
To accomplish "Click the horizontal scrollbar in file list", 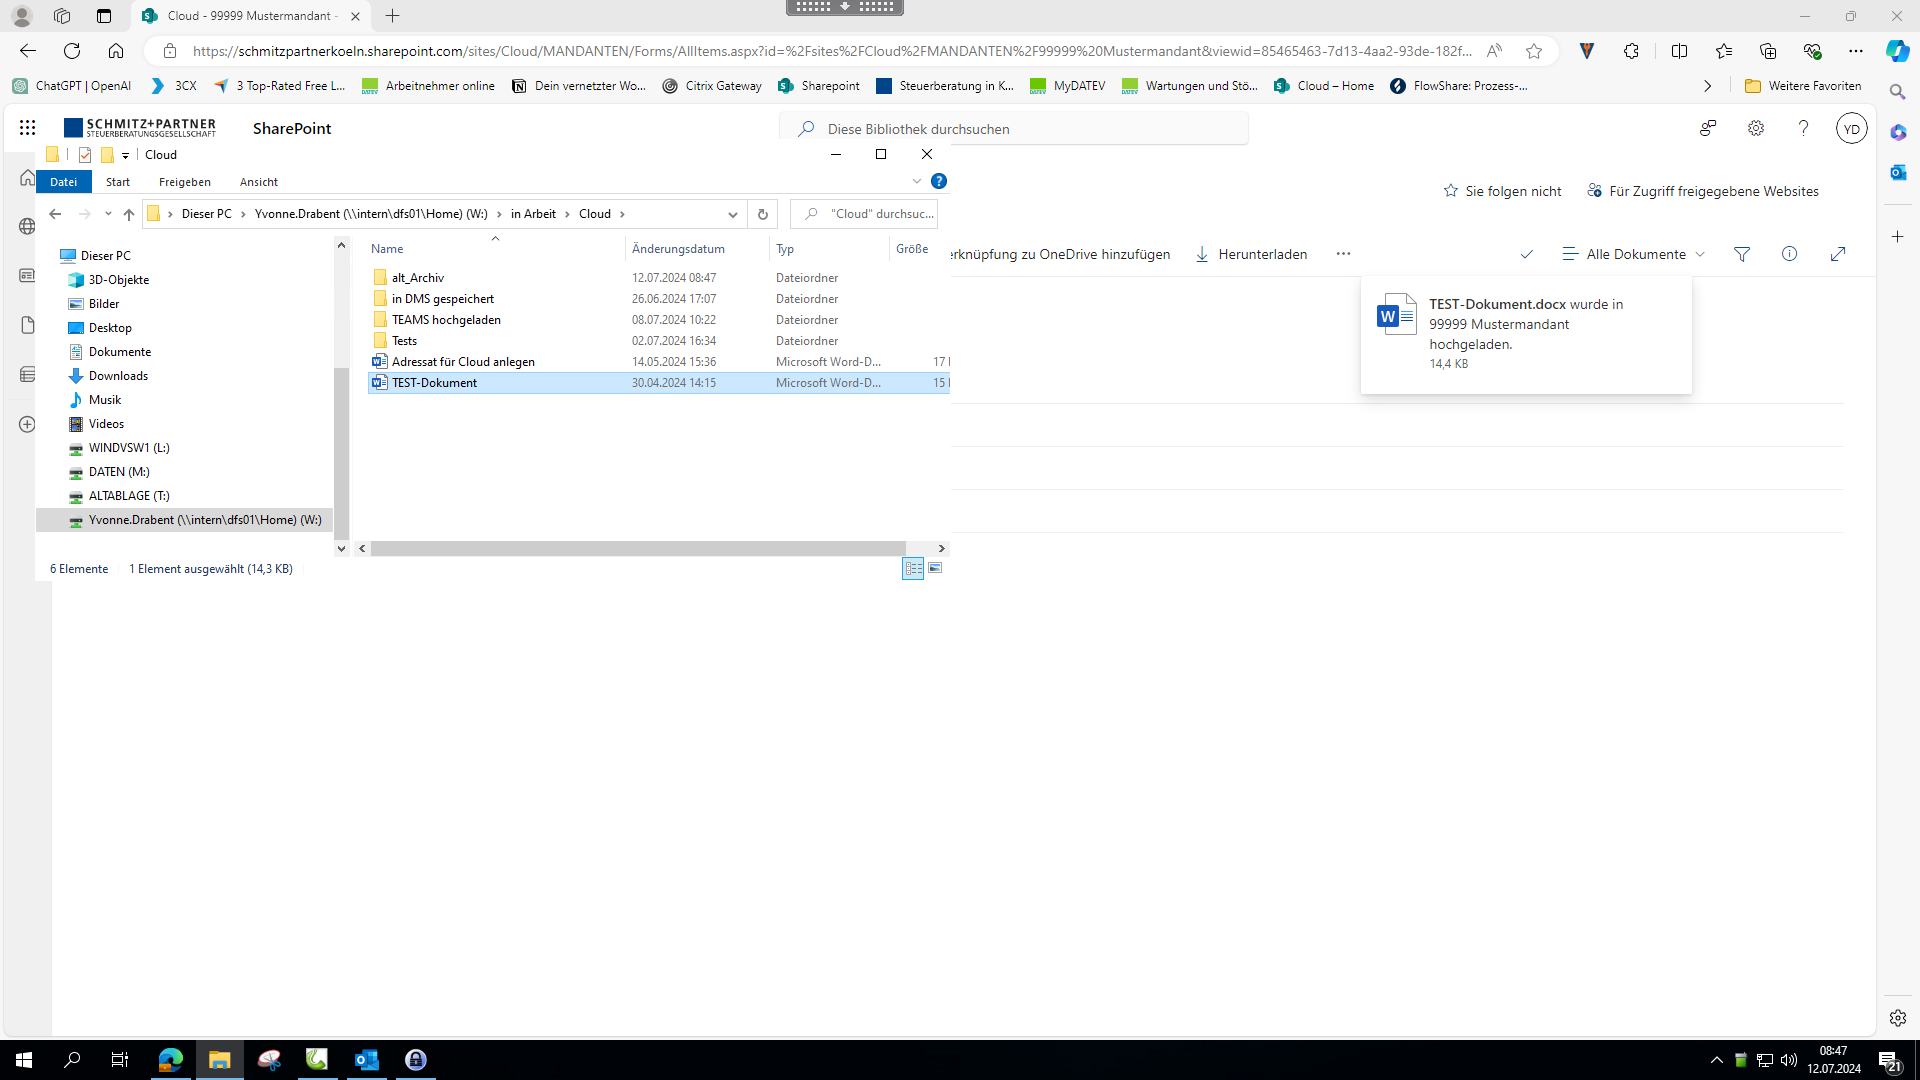I will tap(638, 548).
